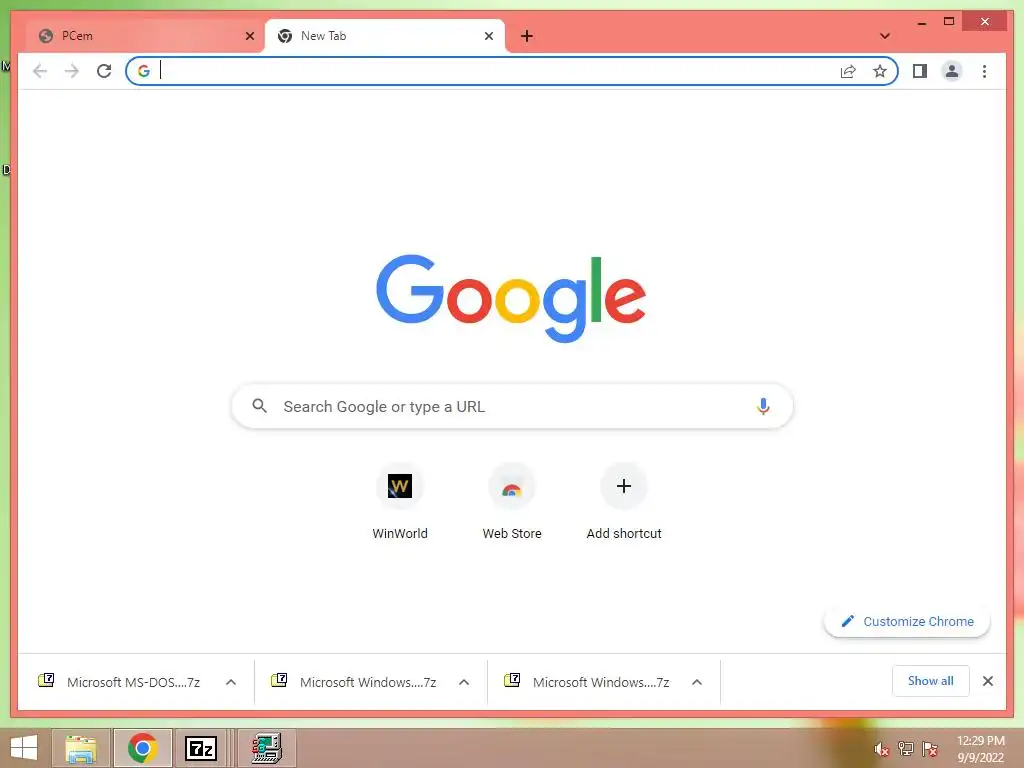Expand options for the last Microsoft Windows....7z download
Viewport: 1024px width, 768px height.
697,682
